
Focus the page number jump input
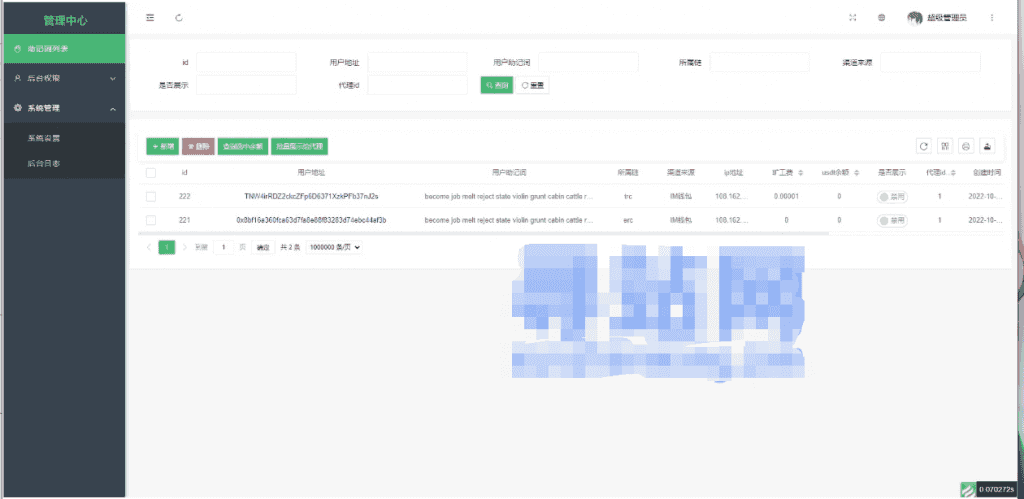click(223, 248)
